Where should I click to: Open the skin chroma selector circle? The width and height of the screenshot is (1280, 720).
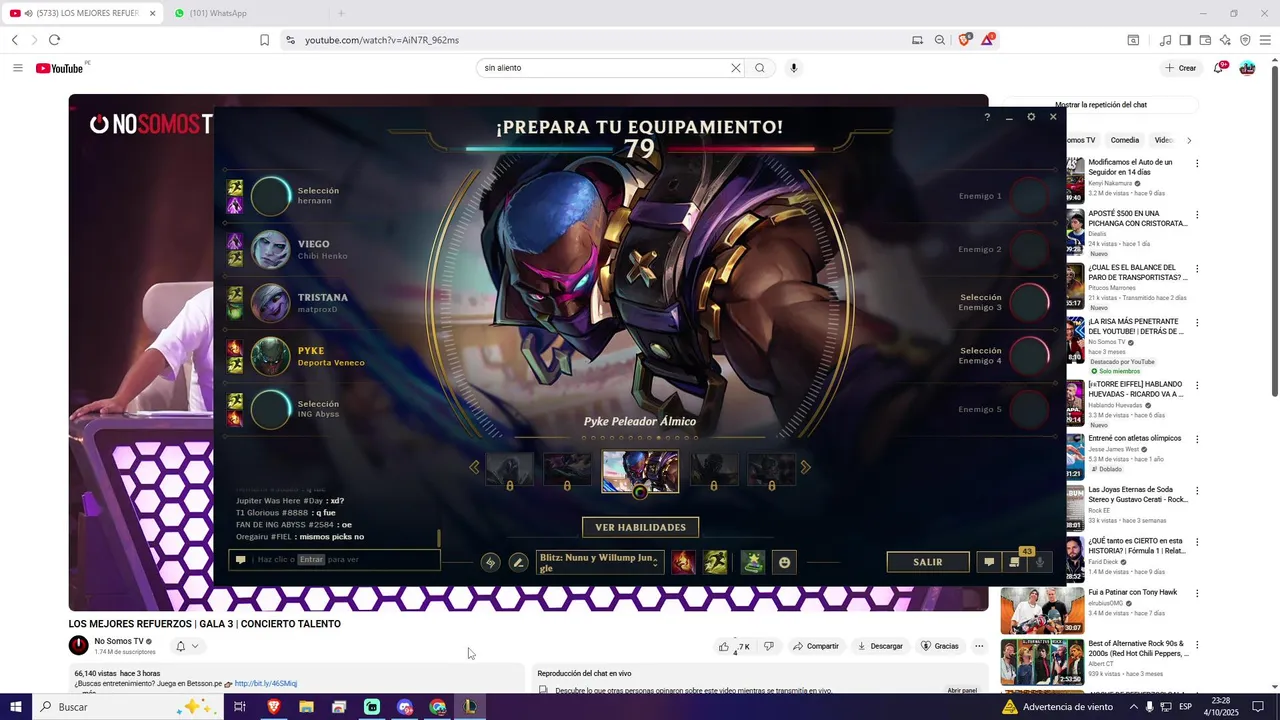tap(640, 492)
